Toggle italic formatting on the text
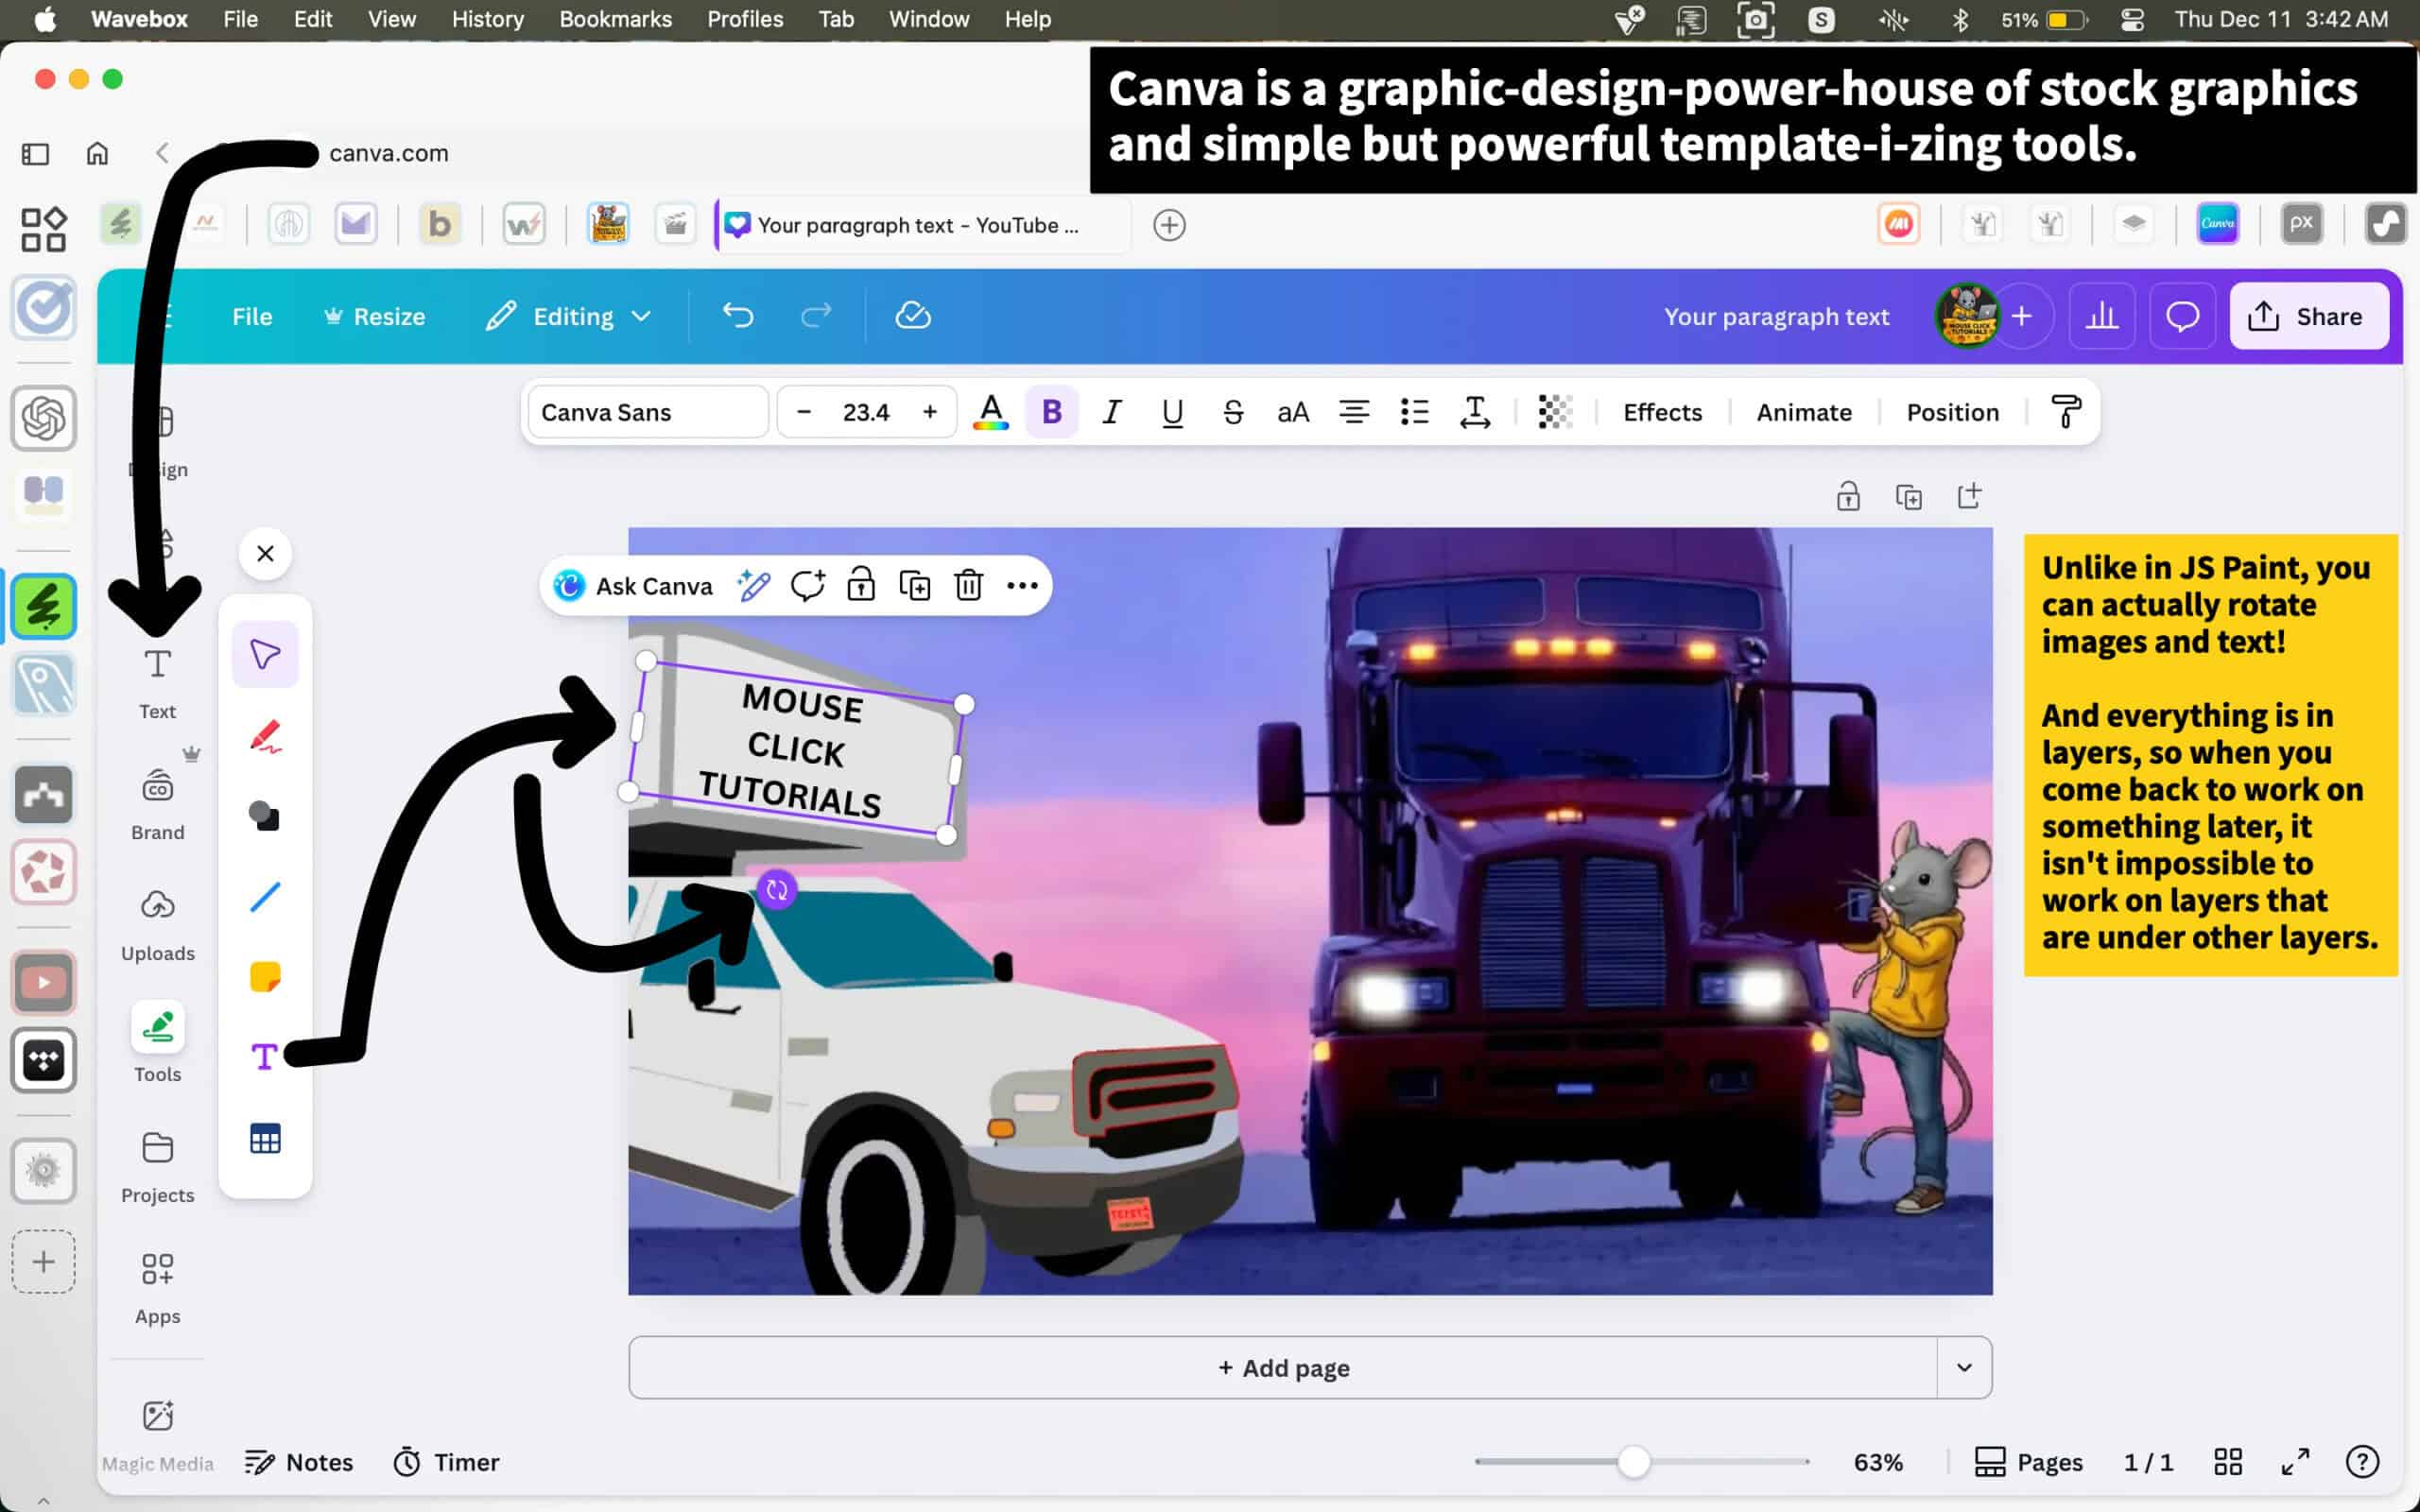Viewport: 2420px width, 1512px height. (1111, 412)
